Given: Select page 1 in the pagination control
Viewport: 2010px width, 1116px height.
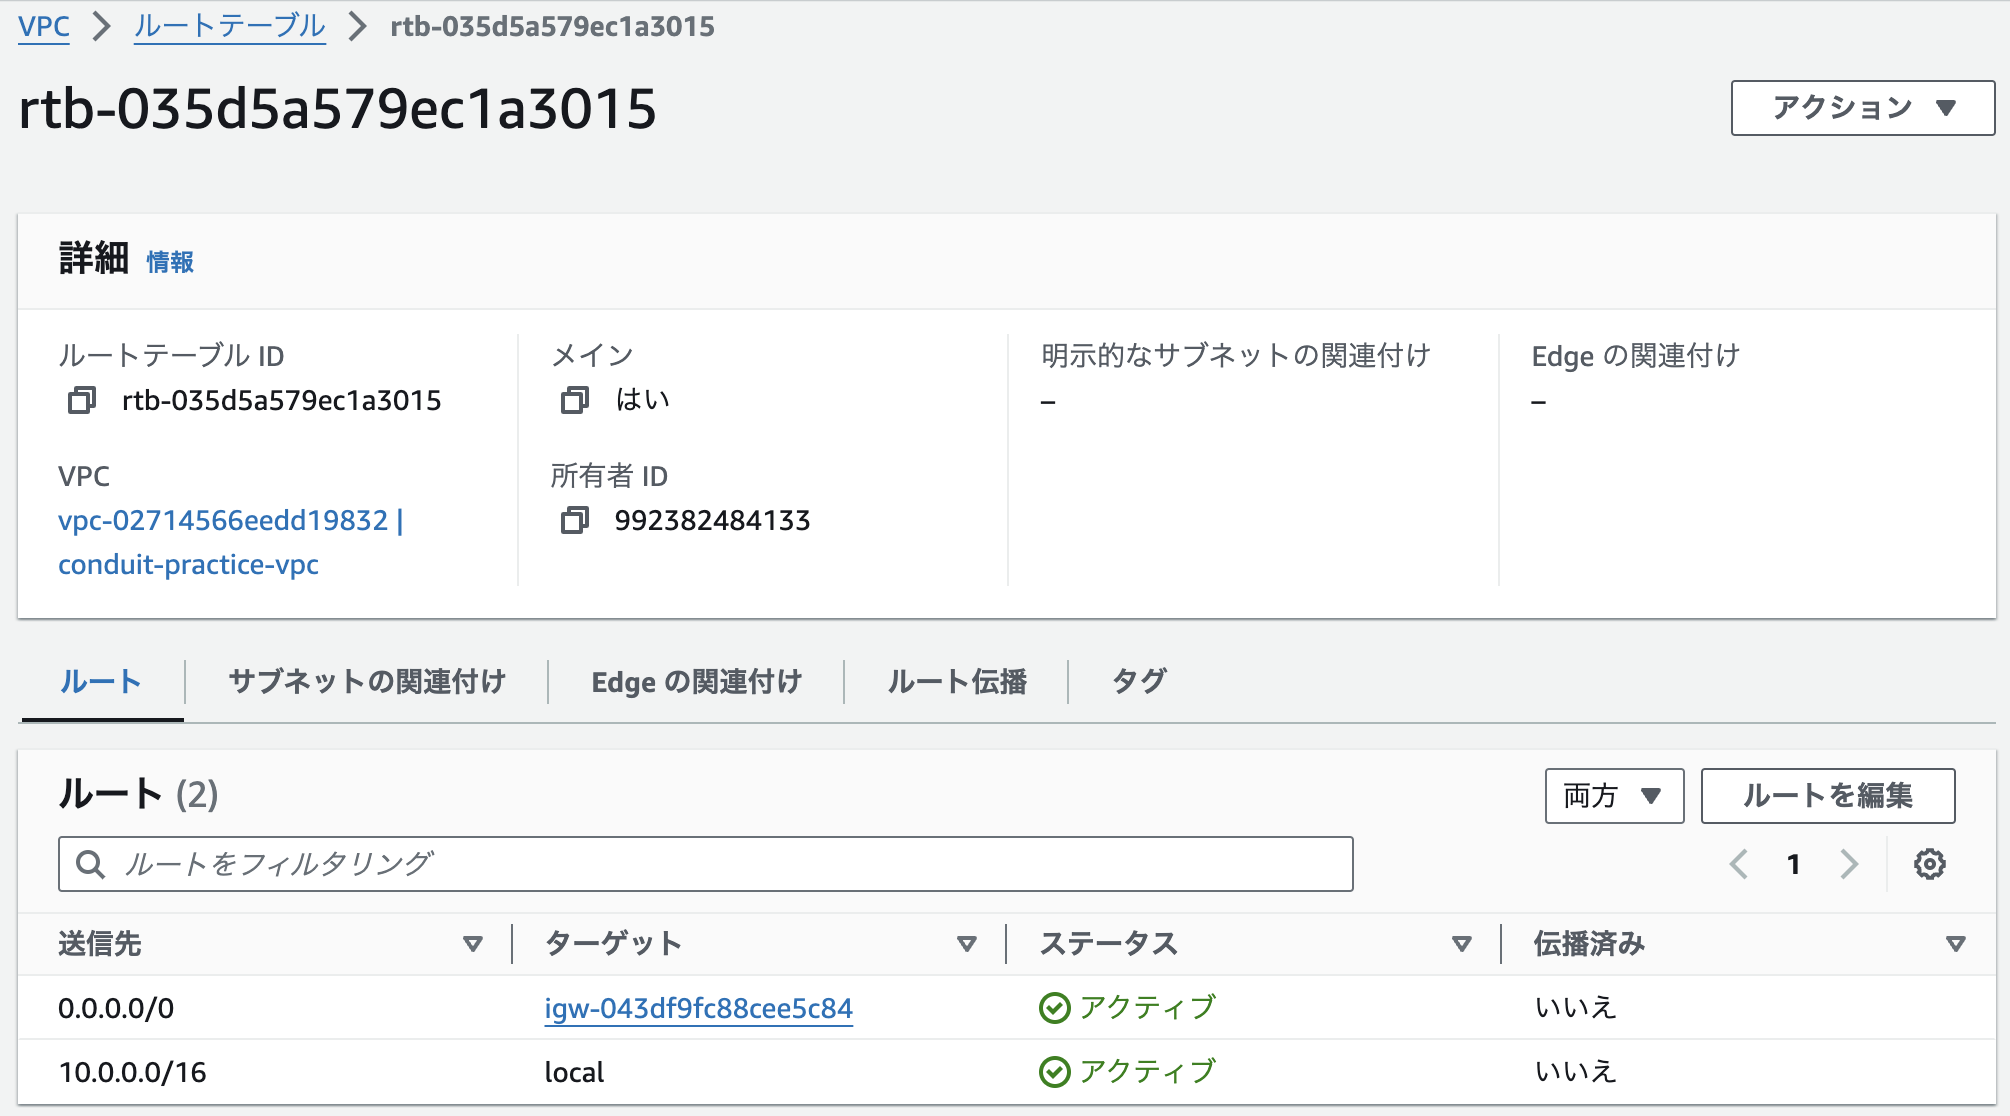Looking at the screenshot, I should 1793,863.
